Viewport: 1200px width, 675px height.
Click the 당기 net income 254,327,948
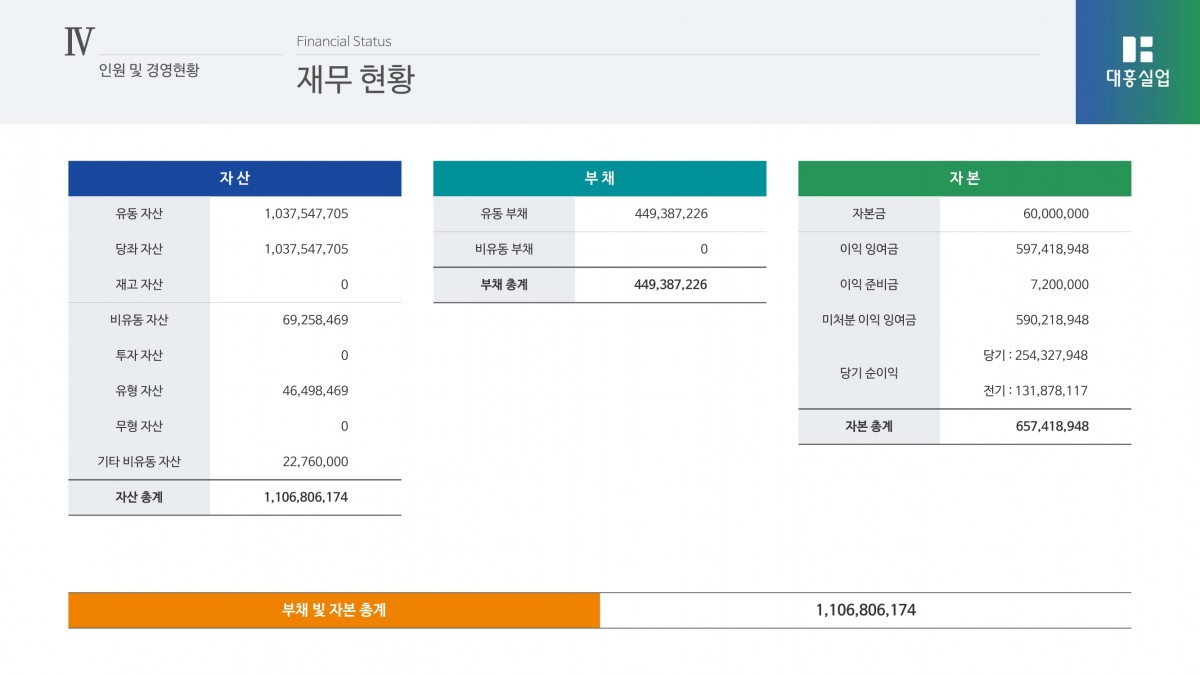[1035, 356]
